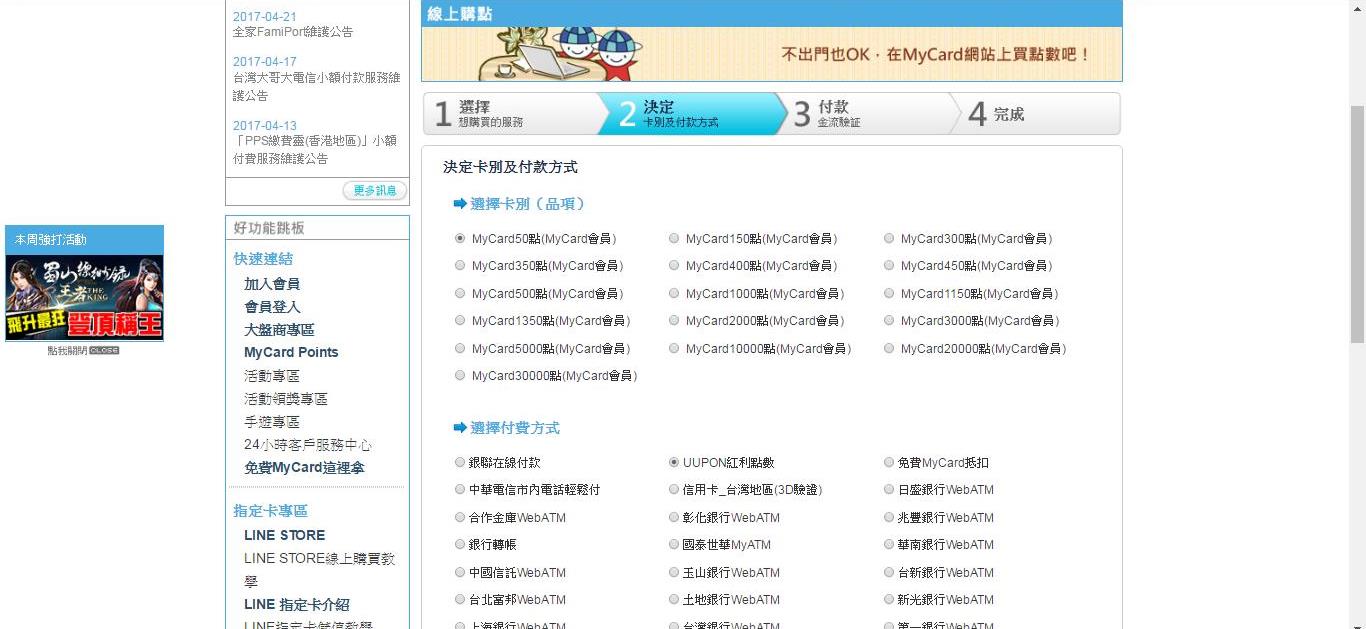Open 24小時客戶服務中心 link
The height and width of the screenshot is (629, 1366).
pyautogui.click(x=308, y=445)
